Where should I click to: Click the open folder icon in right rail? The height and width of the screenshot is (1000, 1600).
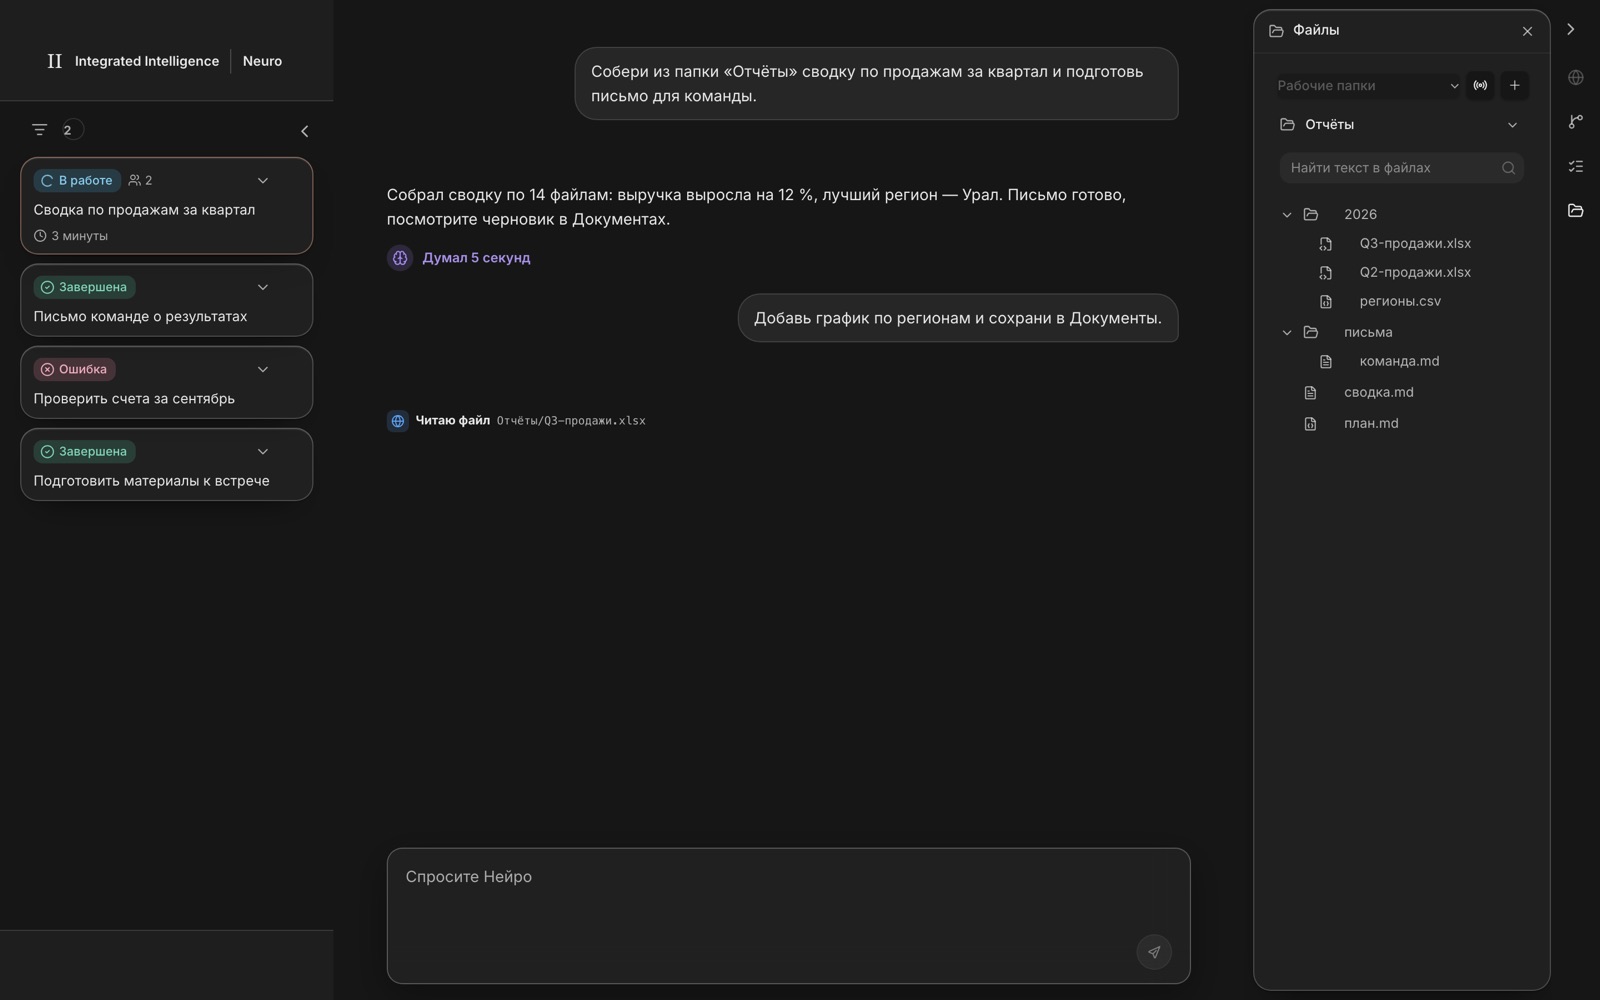[1576, 210]
